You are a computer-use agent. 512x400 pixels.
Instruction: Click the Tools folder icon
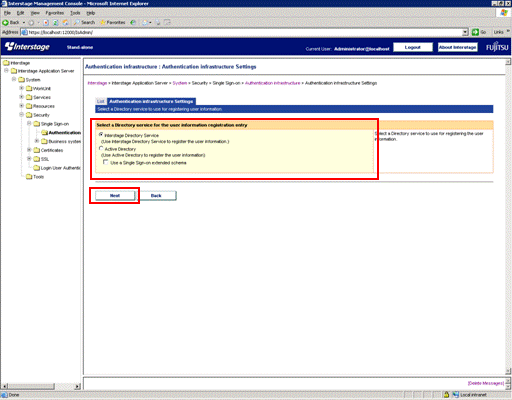[x=29, y=177]
